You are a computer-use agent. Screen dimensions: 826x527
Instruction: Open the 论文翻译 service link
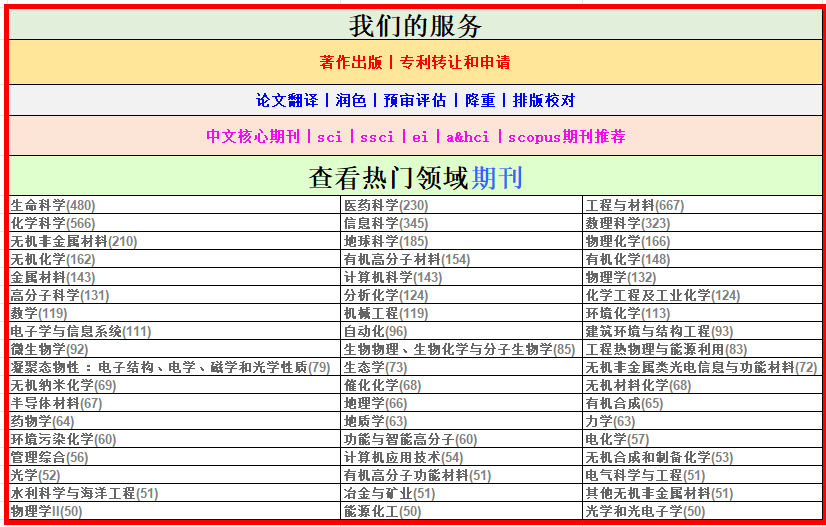point(287,100)
